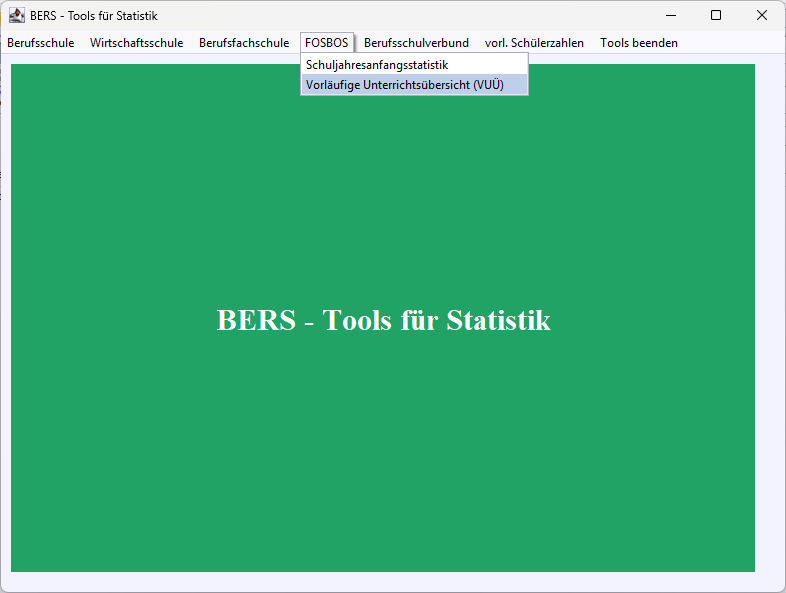Maximize the BERS window
The height and width of the screenshot is (593, 786).
[x=716, y=15]
